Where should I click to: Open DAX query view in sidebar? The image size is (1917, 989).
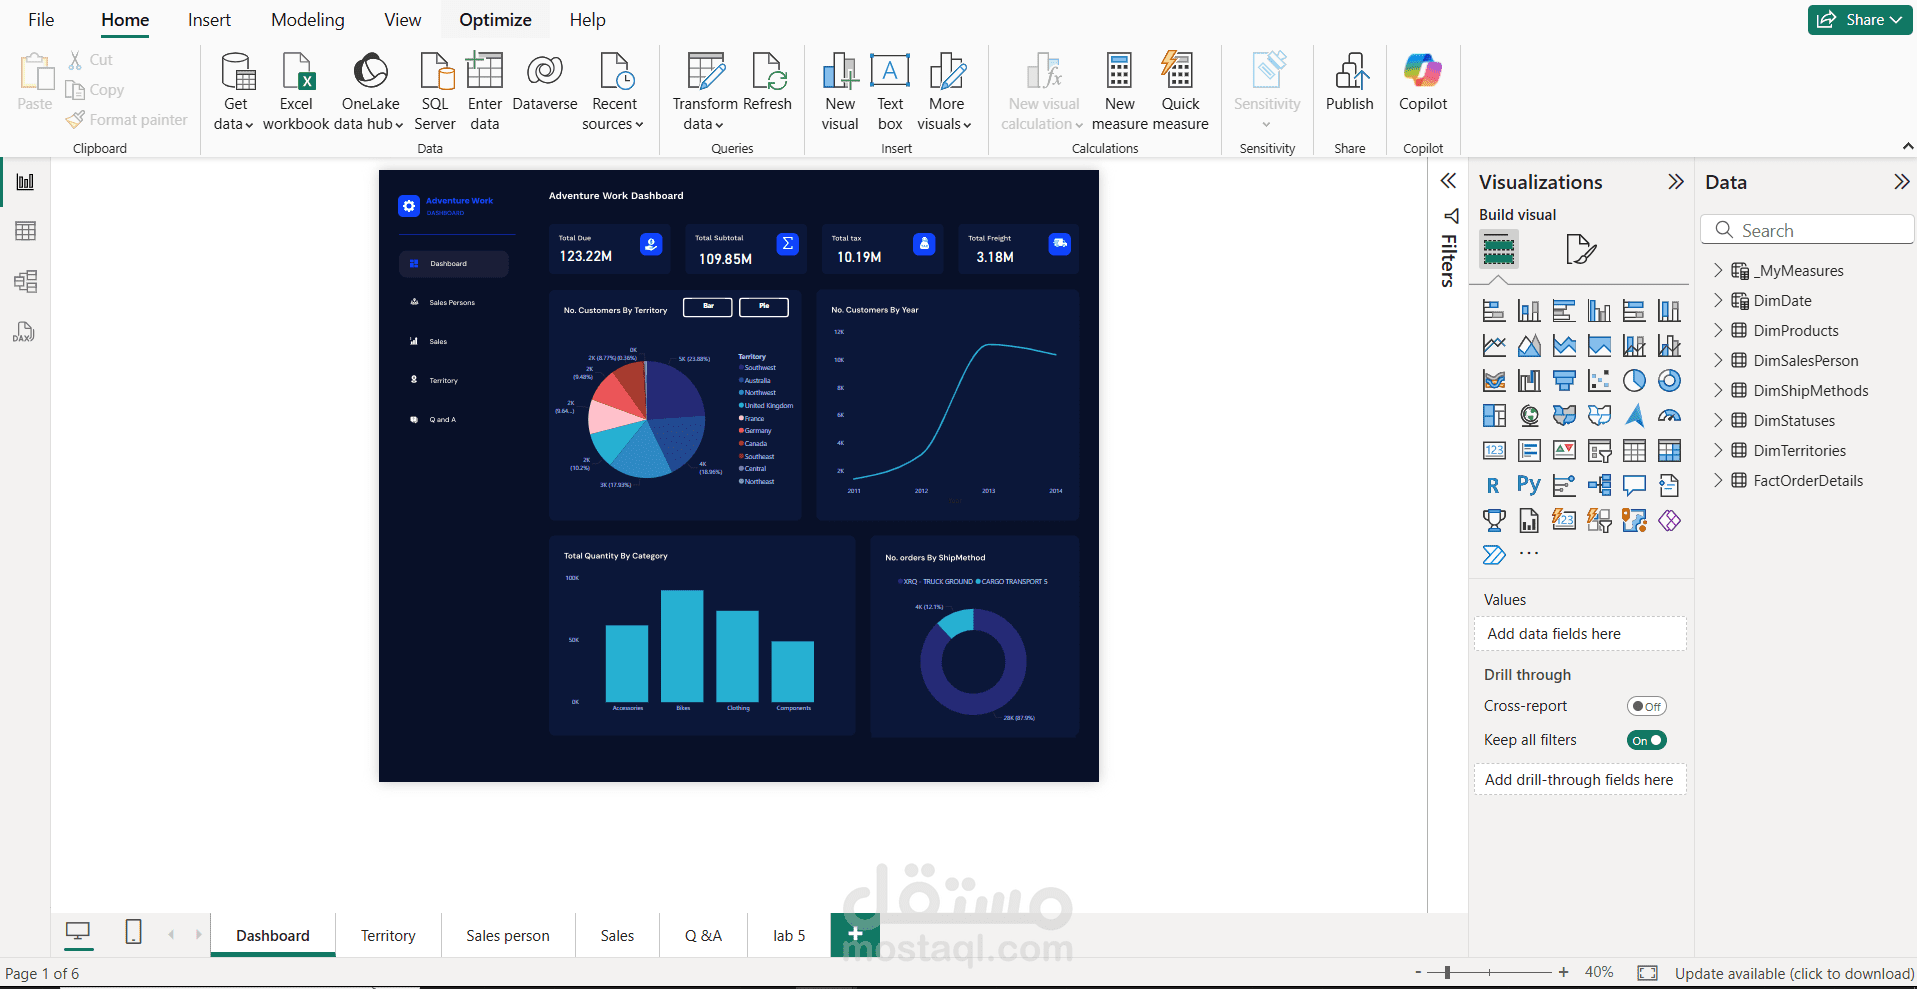click(25, 332)
